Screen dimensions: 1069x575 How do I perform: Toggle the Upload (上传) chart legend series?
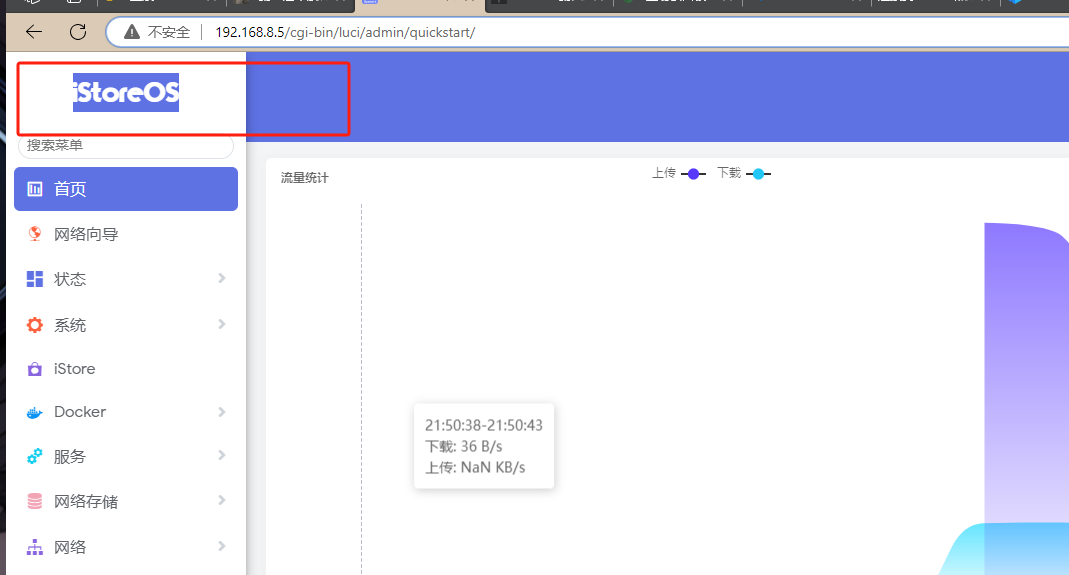[679, 174]
